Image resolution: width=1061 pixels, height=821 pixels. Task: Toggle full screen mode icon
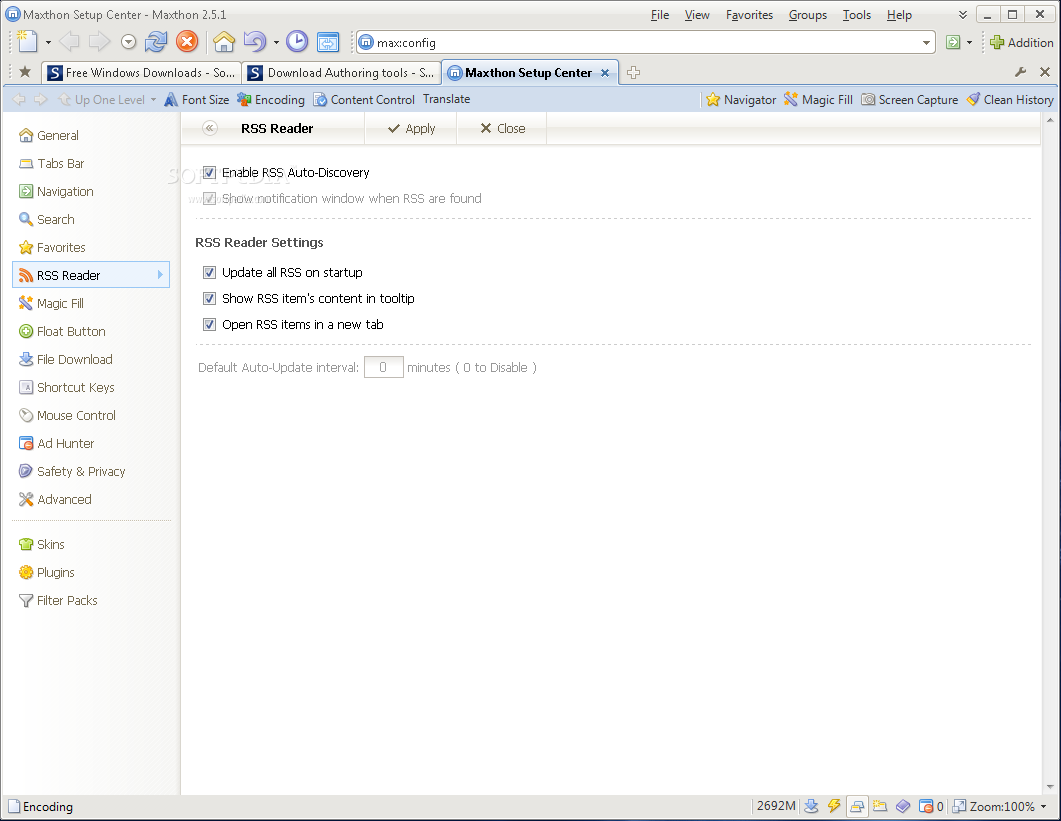click(x=328, y=42)
